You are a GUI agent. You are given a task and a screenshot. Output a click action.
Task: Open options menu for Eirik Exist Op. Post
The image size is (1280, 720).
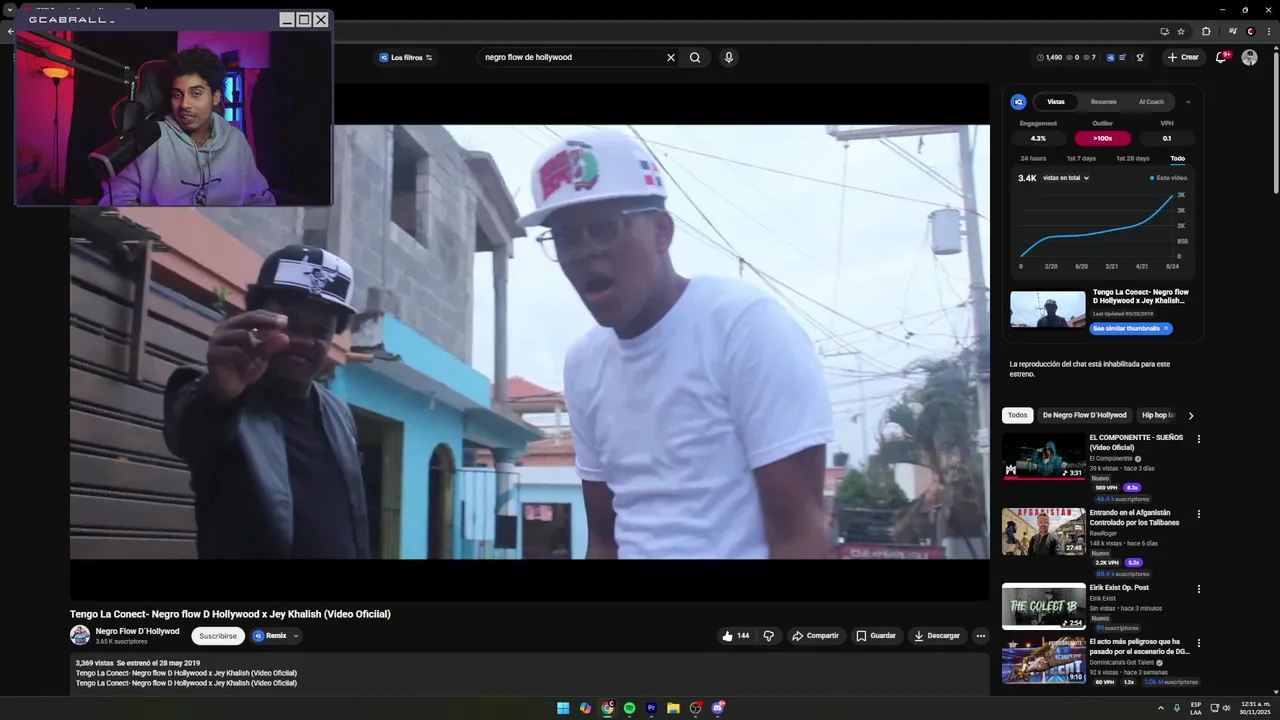(1199, 589)
